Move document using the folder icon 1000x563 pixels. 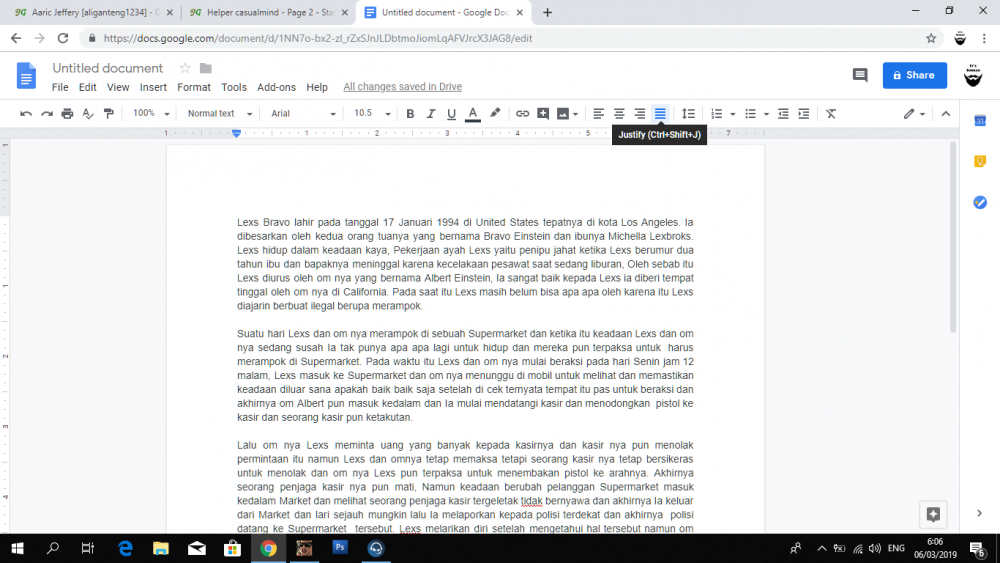click(205, 68)
